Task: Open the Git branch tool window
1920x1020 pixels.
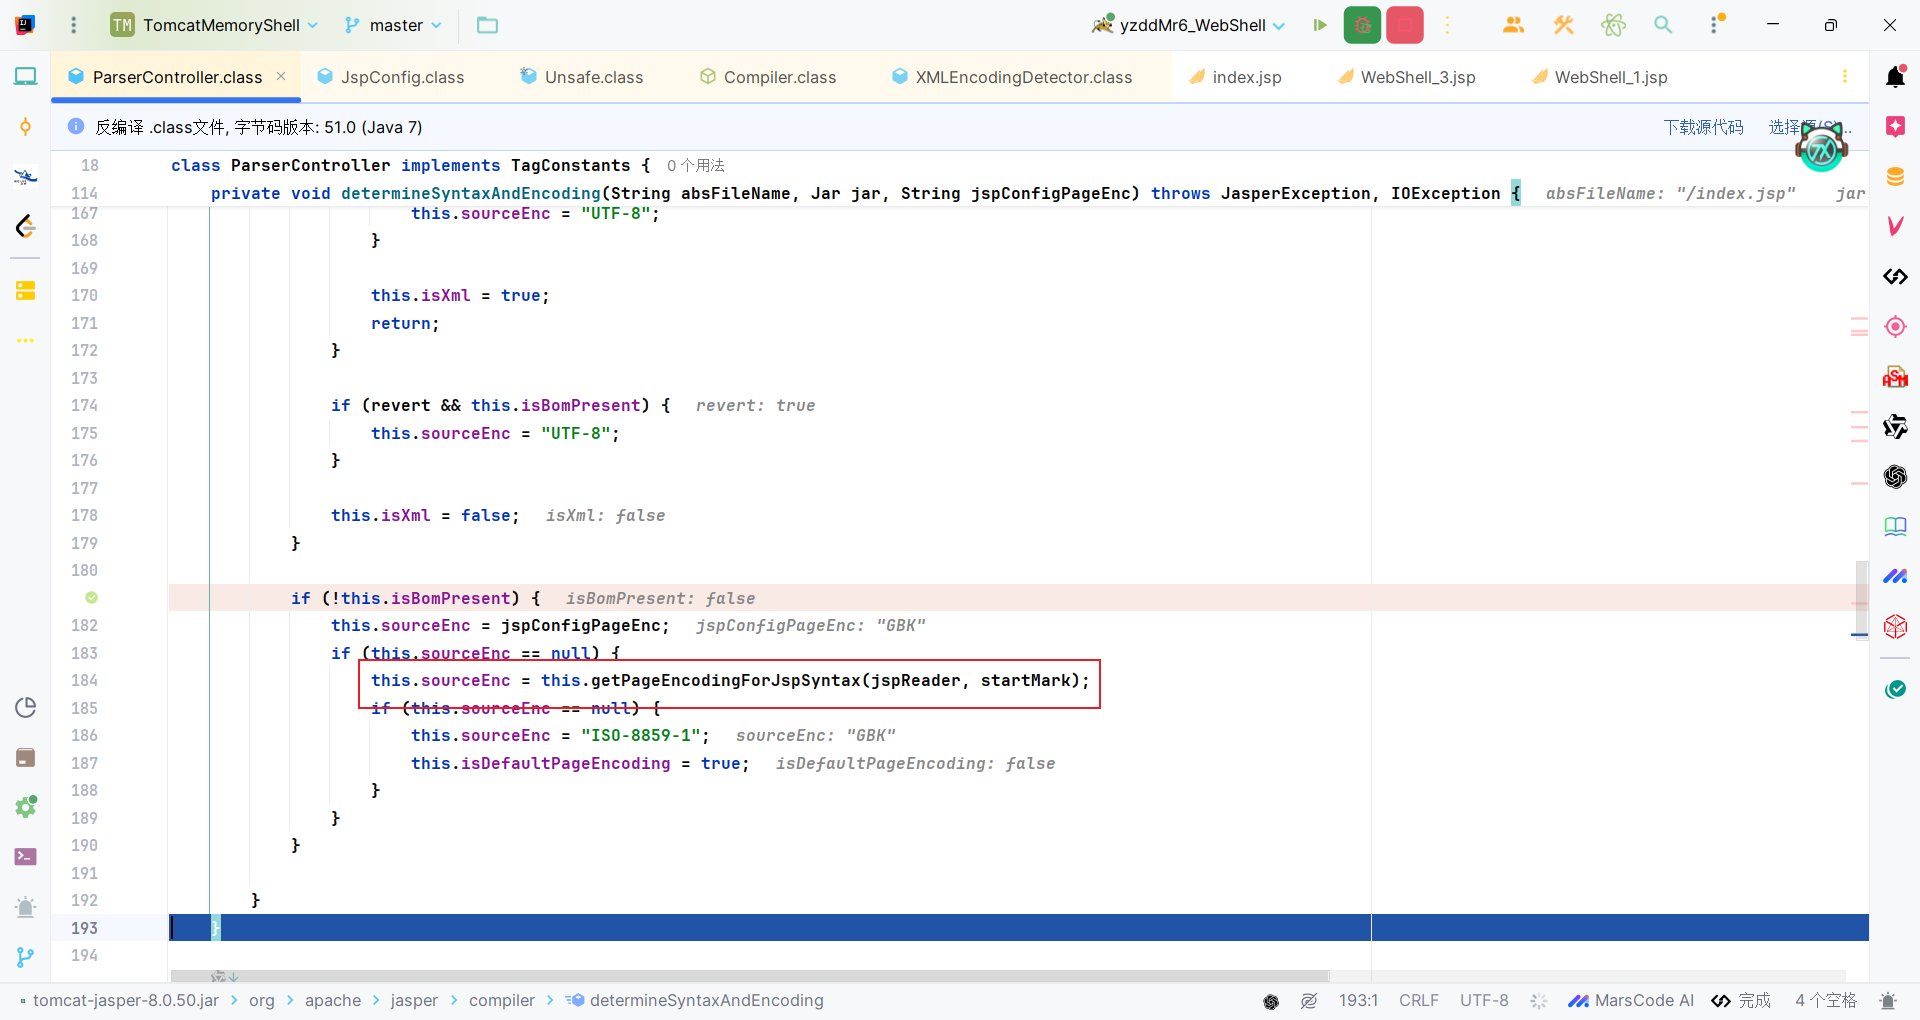Action: click(26, 957)
